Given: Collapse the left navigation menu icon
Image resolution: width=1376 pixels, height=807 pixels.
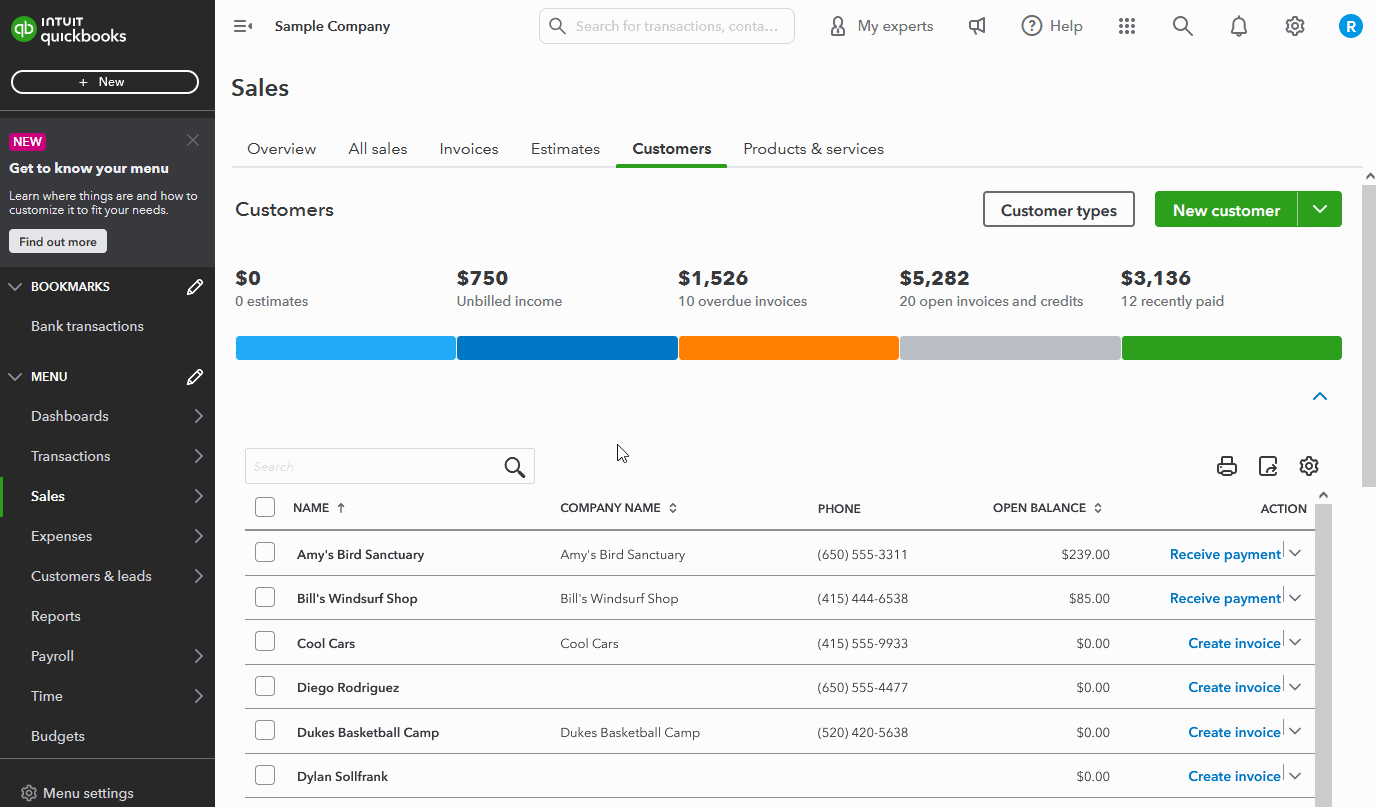Looking at the screenshot, I should [242, 27].
